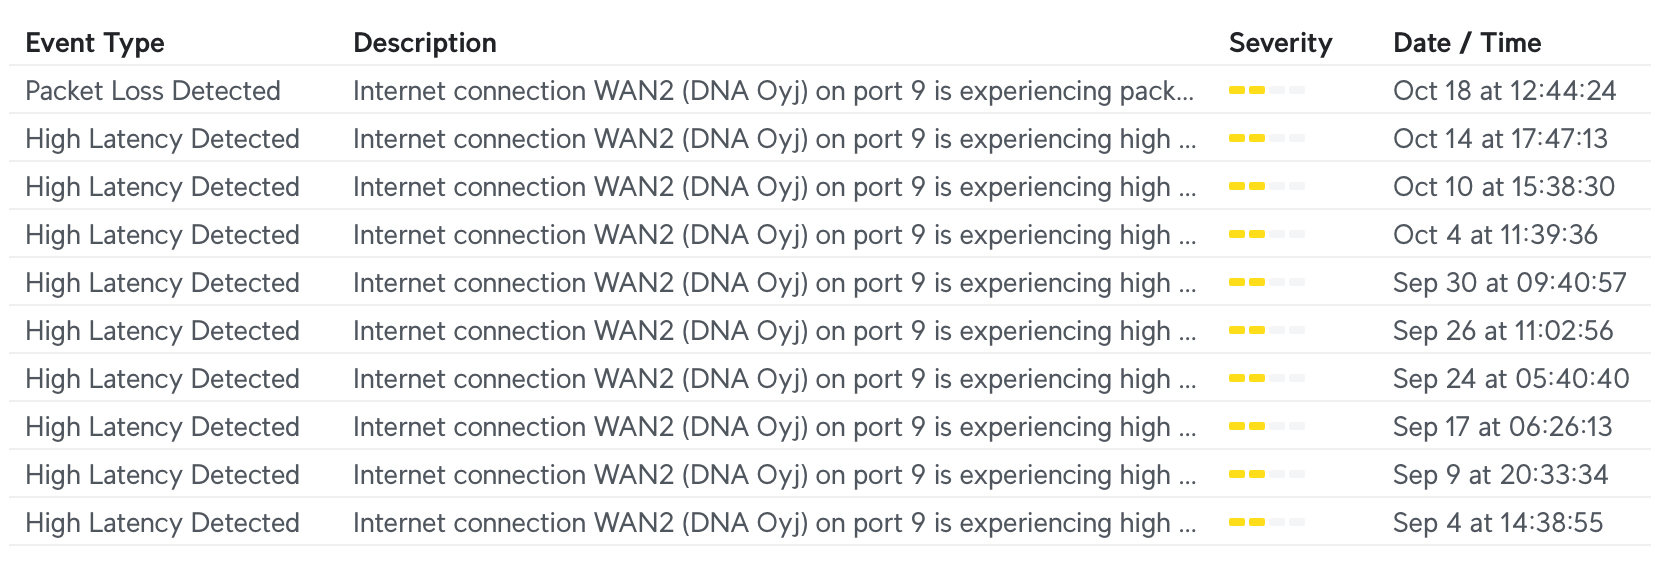Open the Packet Loss Detected event
Screen dimensions: 1657x565
point(153,91)
